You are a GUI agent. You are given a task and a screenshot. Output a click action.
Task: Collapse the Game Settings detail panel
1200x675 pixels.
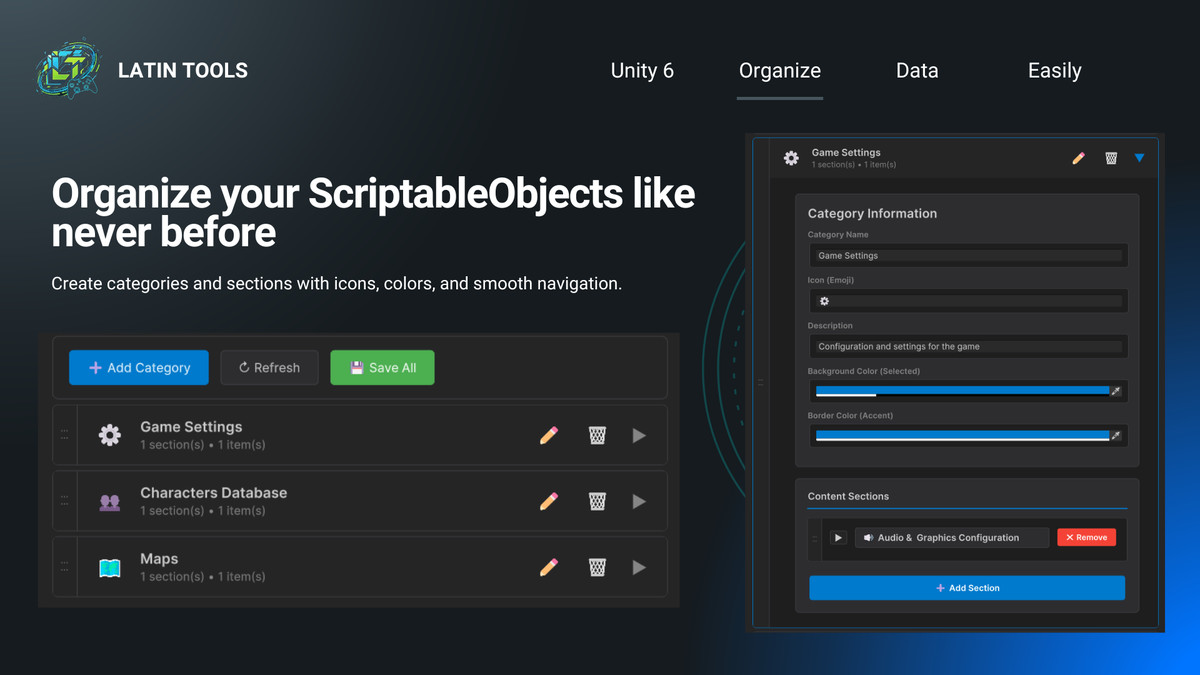point(1139,157)
